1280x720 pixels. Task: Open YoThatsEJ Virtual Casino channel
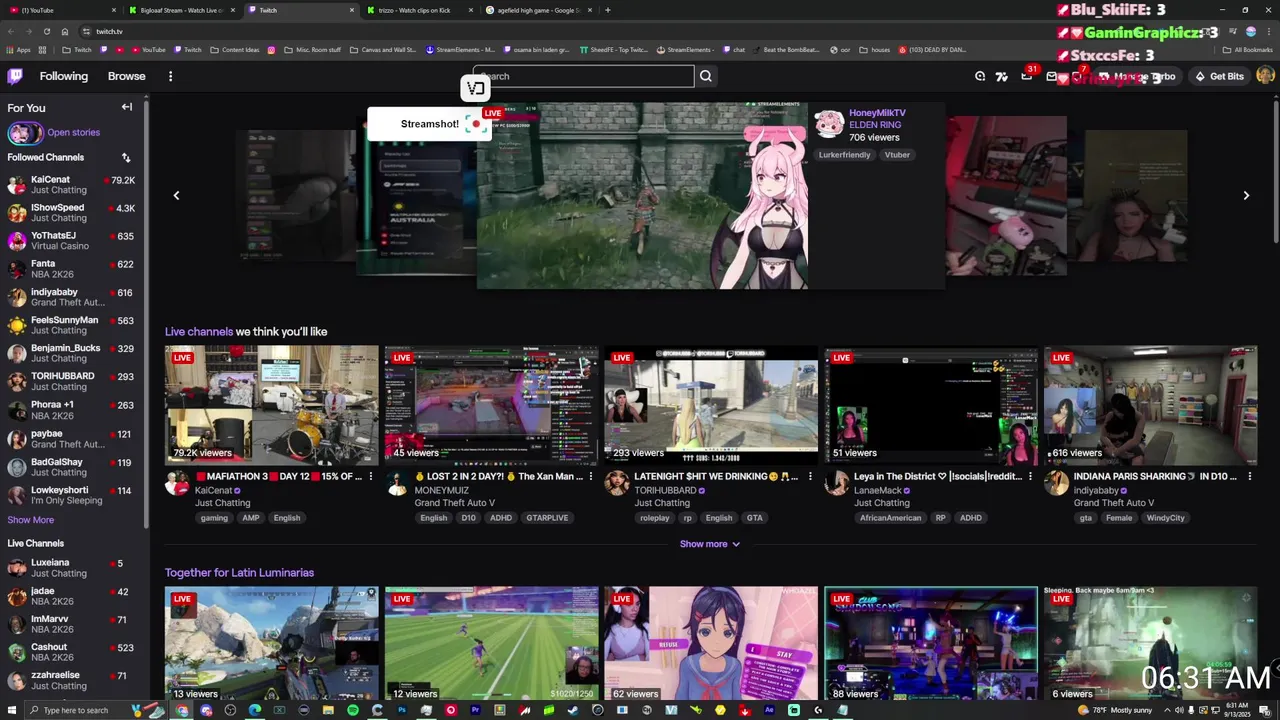click(x=73, y=241)
